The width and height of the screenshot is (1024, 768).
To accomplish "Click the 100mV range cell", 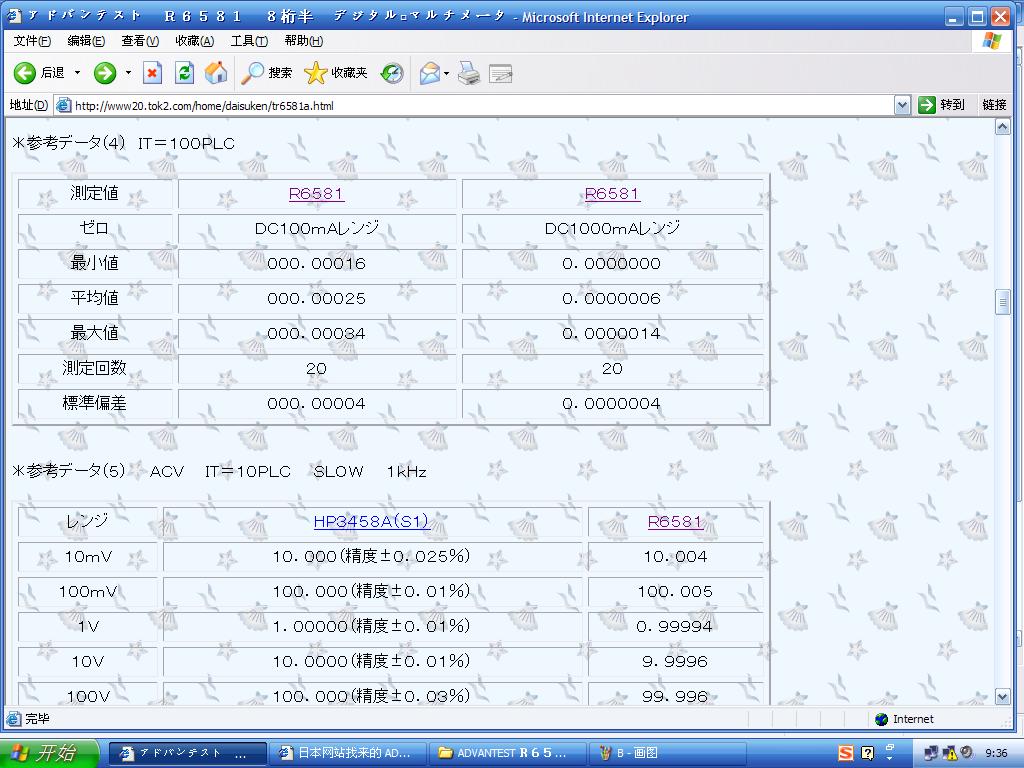I will click(88, 592).
